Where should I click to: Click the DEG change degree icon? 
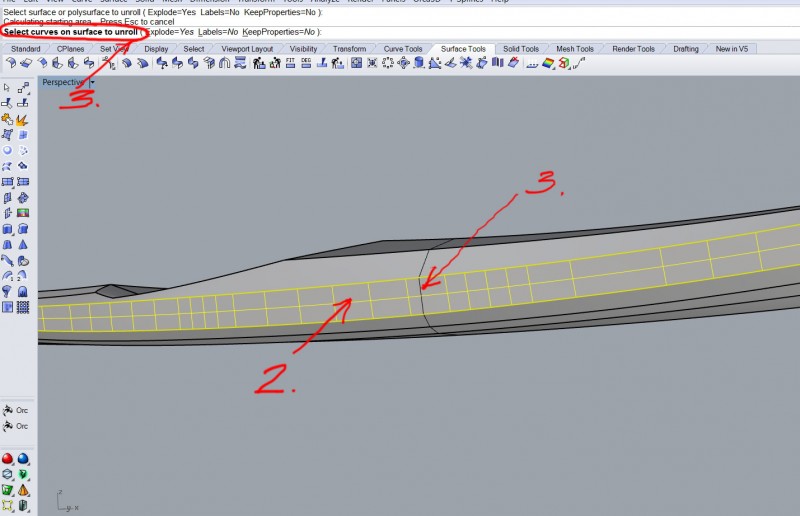point(306,63)
